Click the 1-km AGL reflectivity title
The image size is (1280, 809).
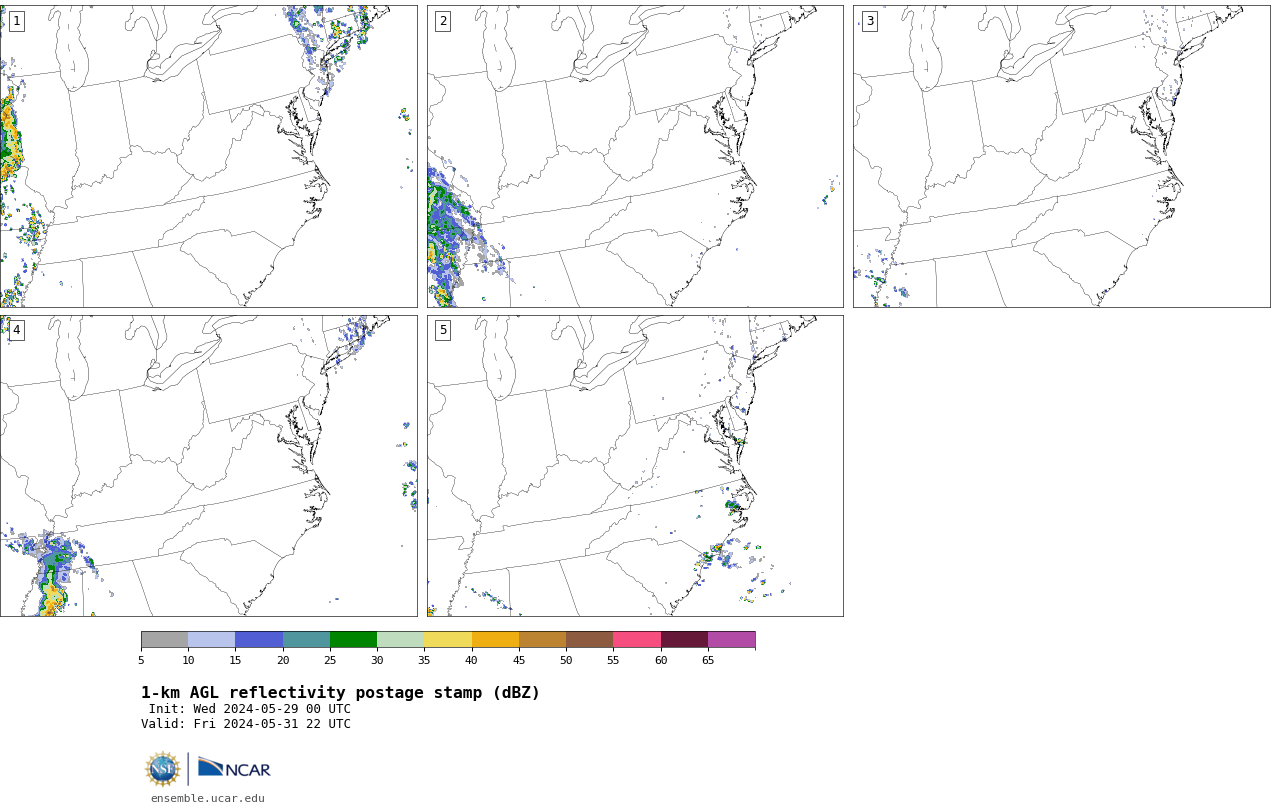(340, 693)
